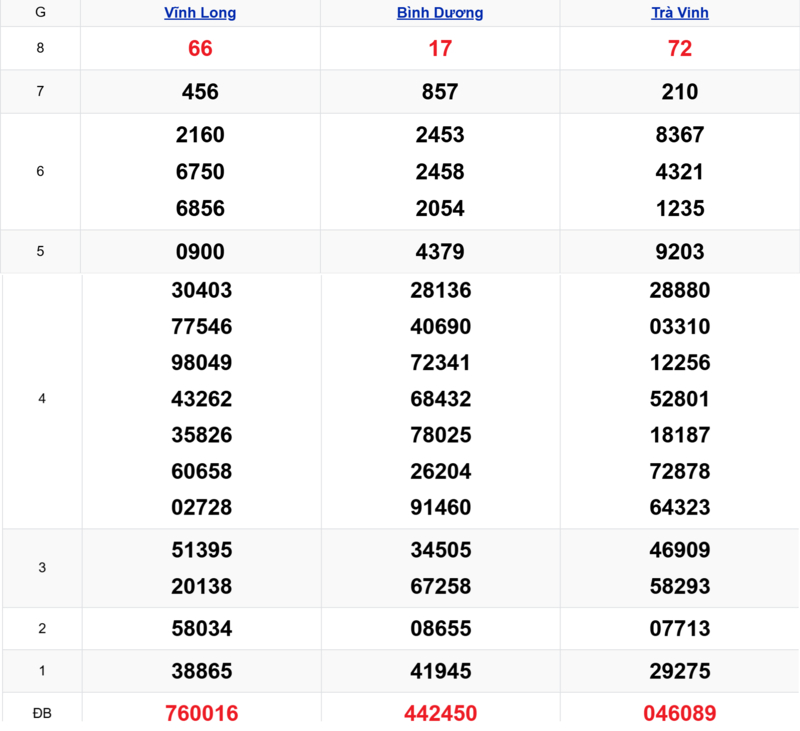Click Trà Vinh prize 8 number 72
Image resolution: width=800 pixels, height=731 pixels.
(x=680, y=48)
